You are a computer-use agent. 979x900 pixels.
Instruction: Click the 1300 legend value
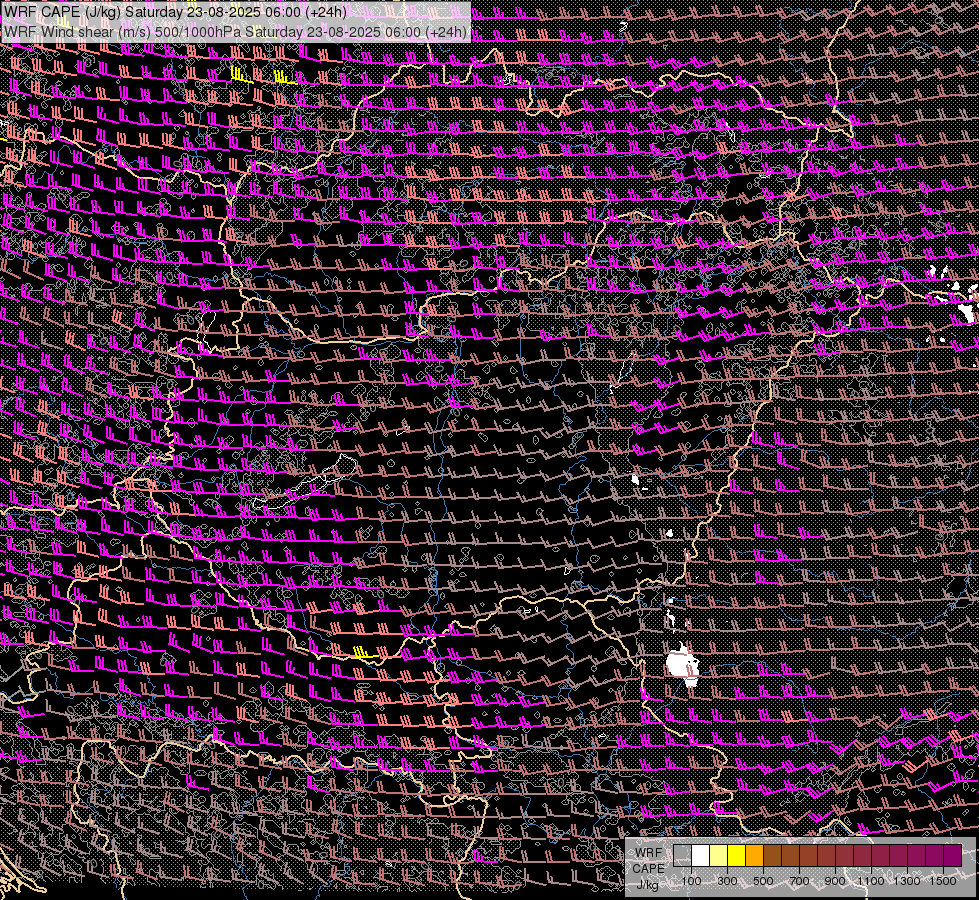pos(907,881)
